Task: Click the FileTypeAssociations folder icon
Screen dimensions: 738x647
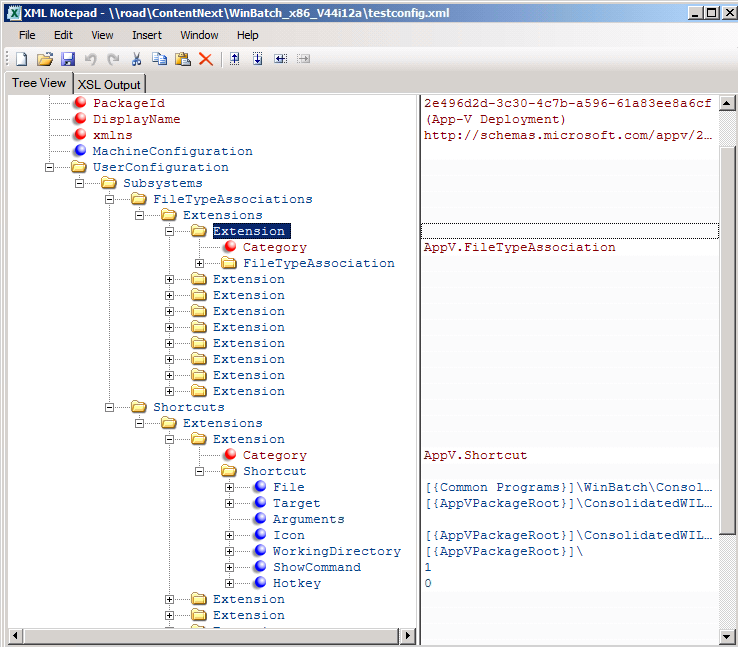Action: pos(139,199)
